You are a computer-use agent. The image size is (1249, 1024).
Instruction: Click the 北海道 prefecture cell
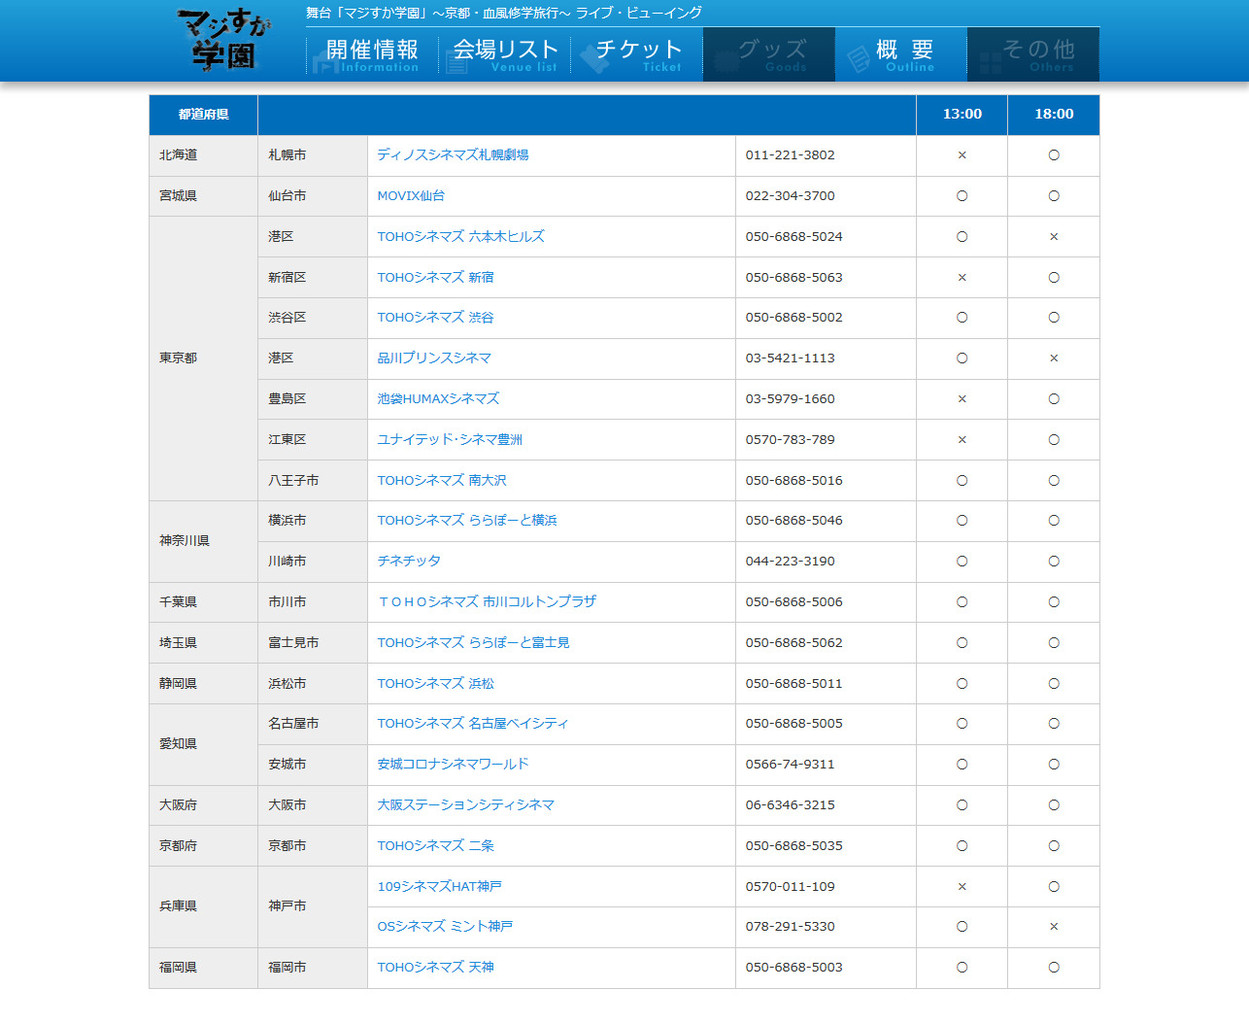[203, 155]
